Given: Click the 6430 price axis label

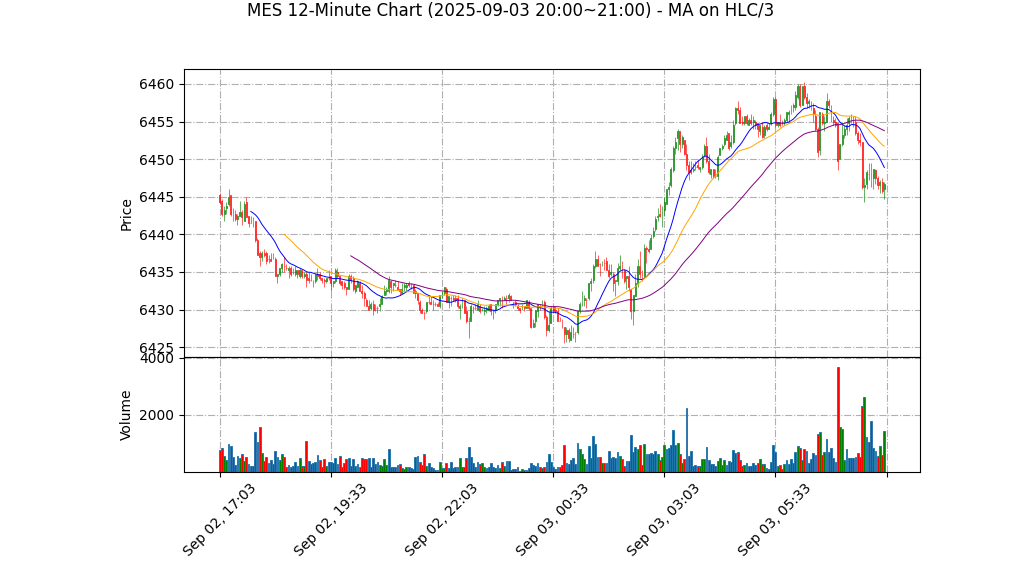Looking at the screenshot, I should tap(156, 310).
